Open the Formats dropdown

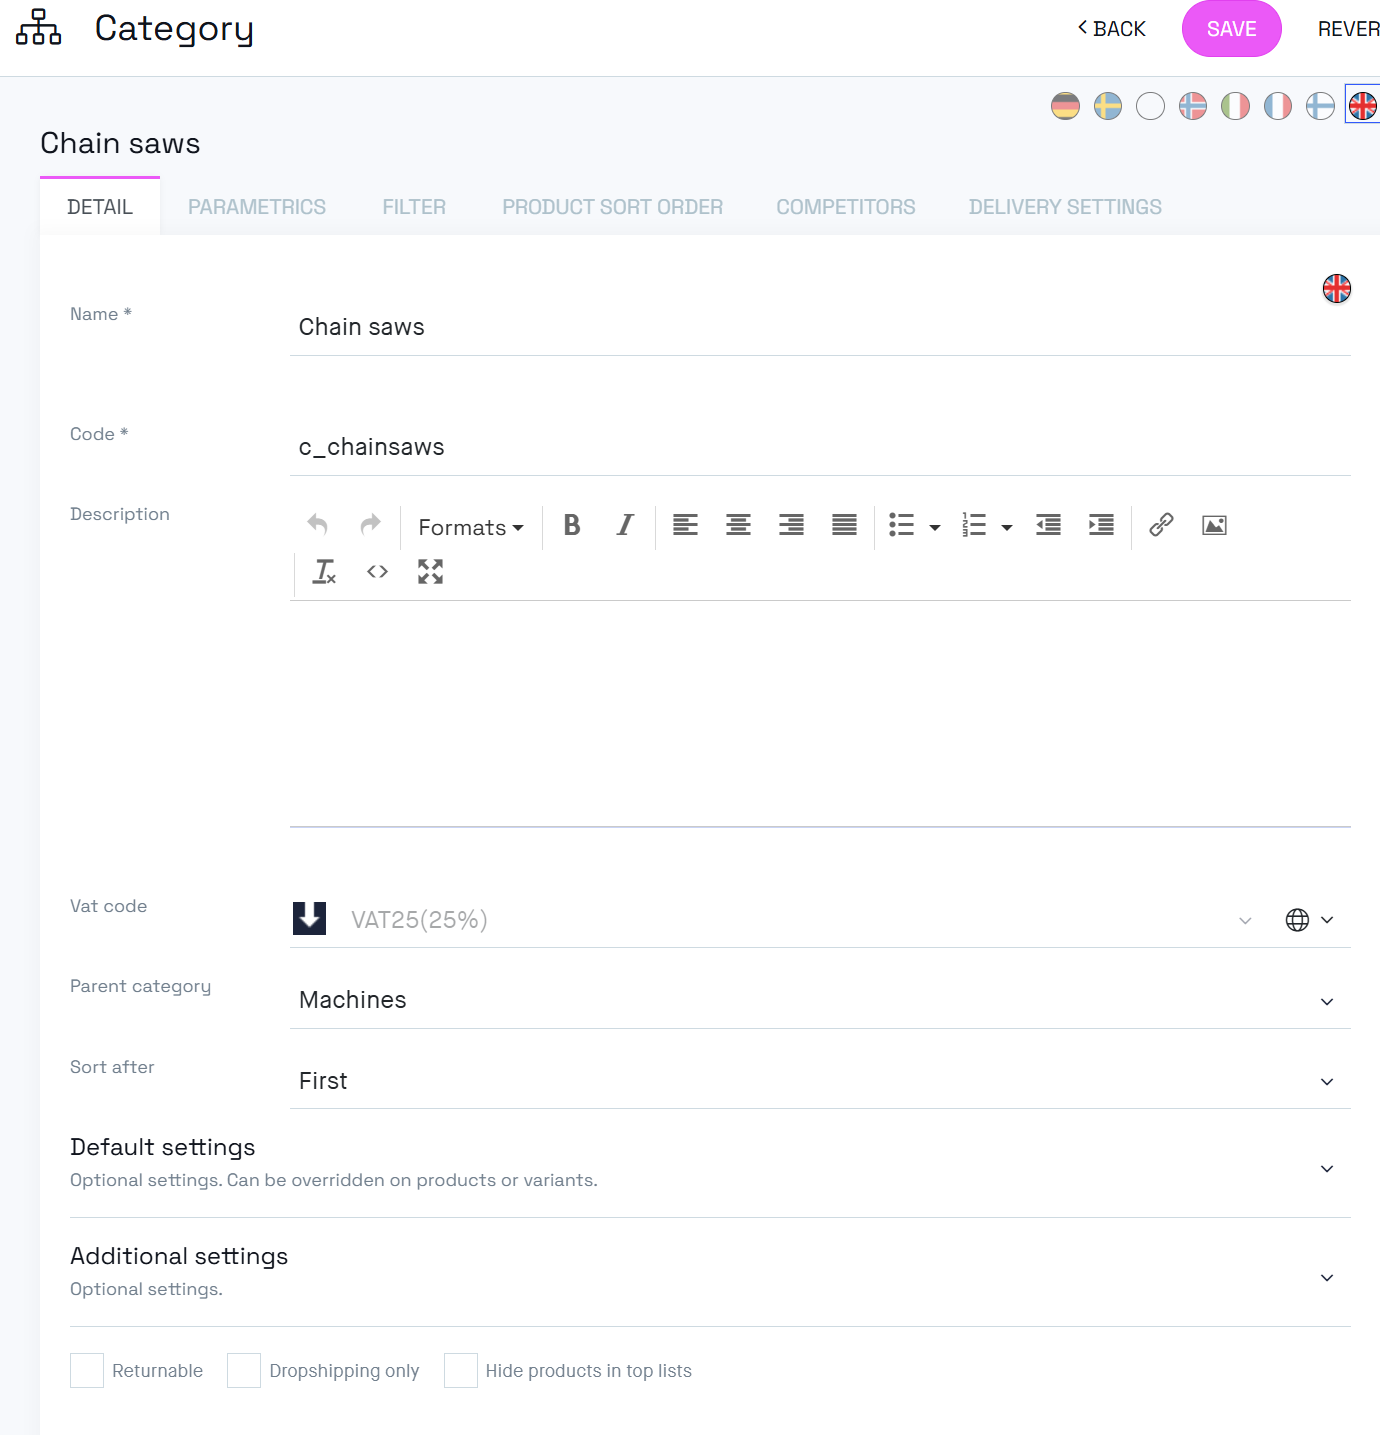[471, 526]
